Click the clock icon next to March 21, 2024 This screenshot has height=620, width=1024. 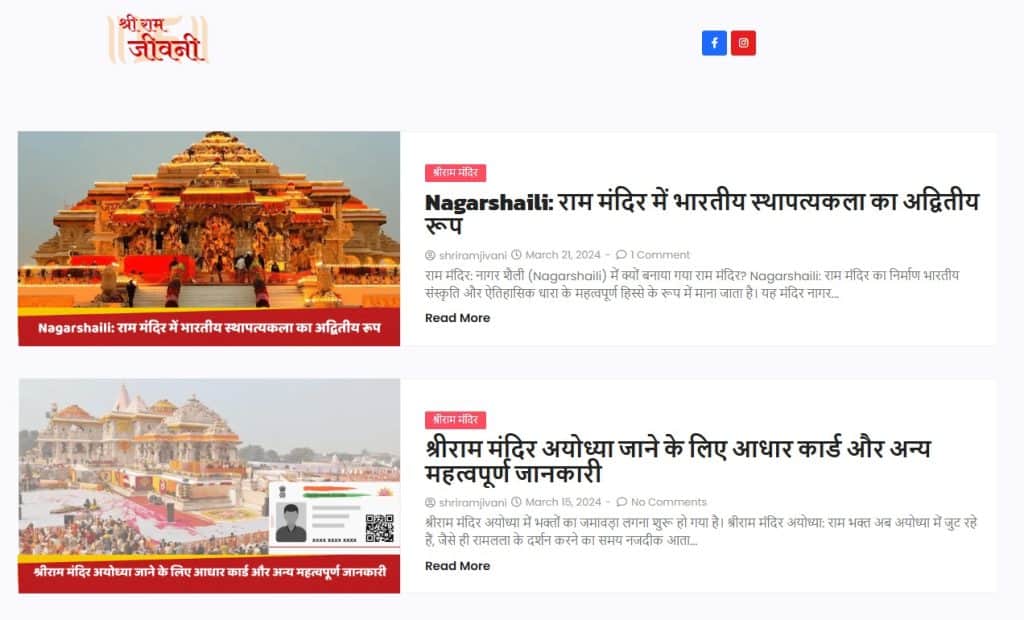(516, 254)
